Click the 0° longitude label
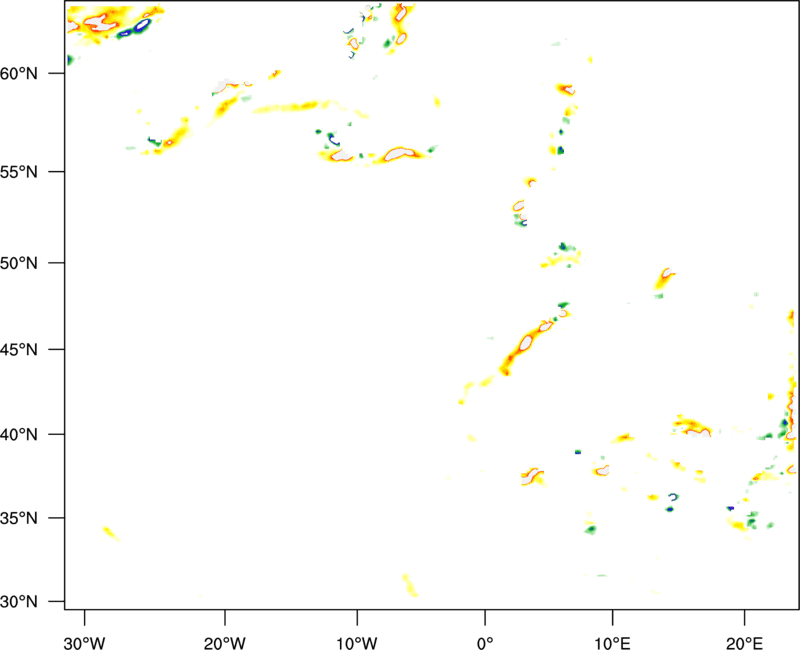This screenshot has width=800, height=650. click(x=485, y=643)
